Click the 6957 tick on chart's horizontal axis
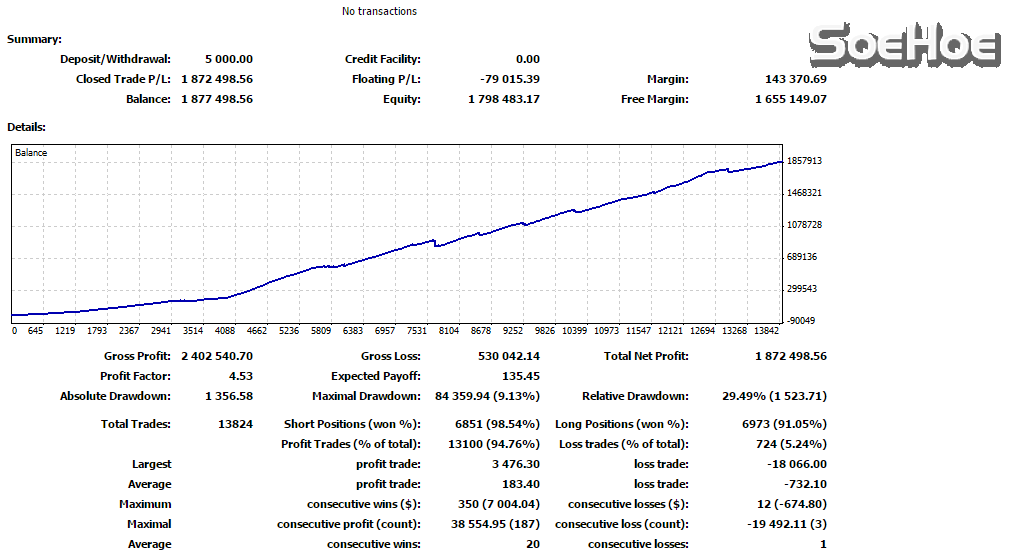The height and width of the screenshot is (554, 1013). [x=384, y=330]
